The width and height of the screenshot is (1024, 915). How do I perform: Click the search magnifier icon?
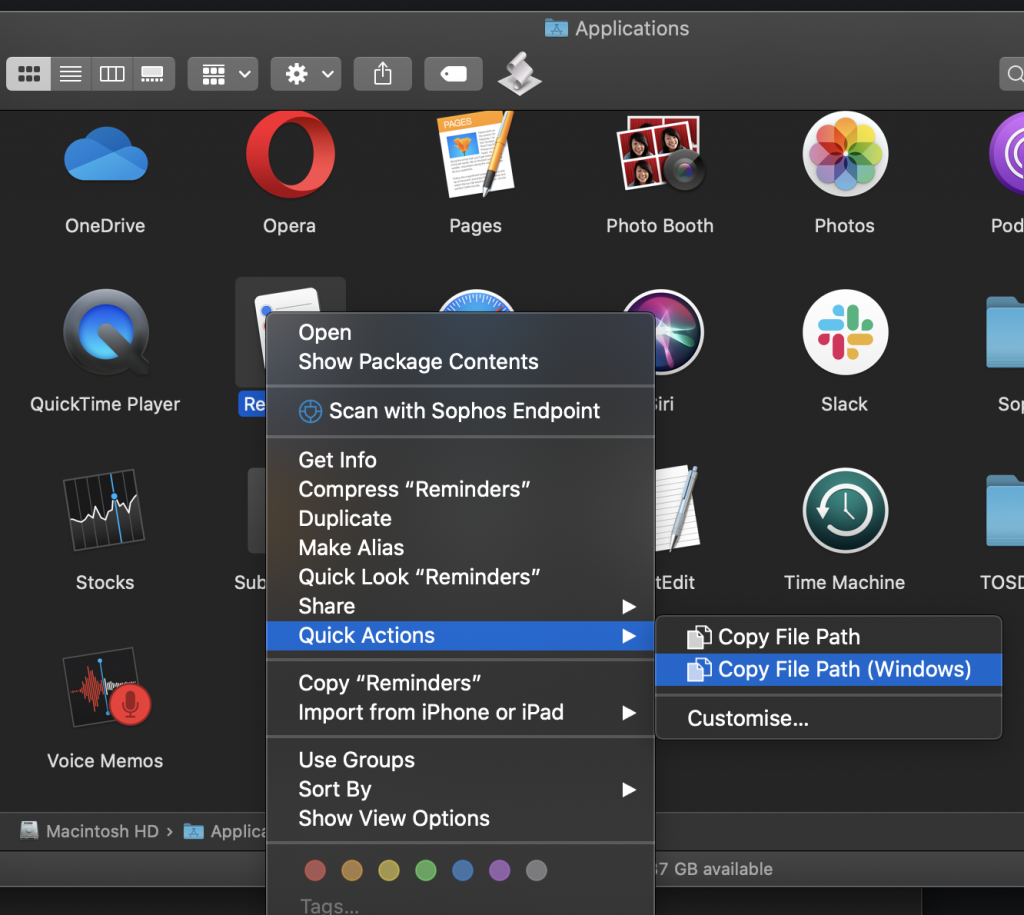coord(1015,74)
